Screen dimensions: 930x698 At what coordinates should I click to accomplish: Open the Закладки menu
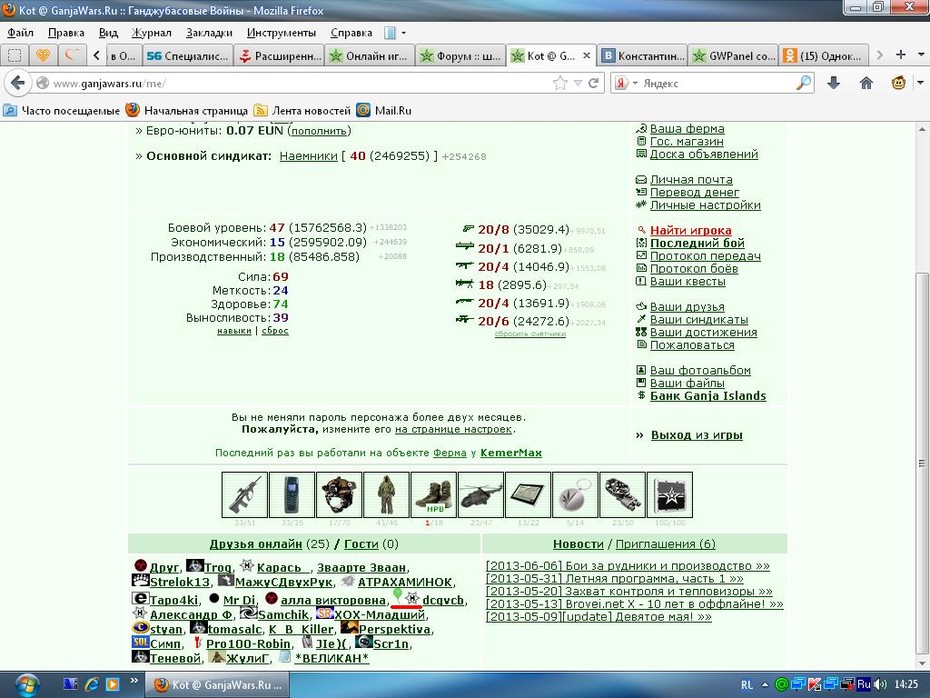209,33
